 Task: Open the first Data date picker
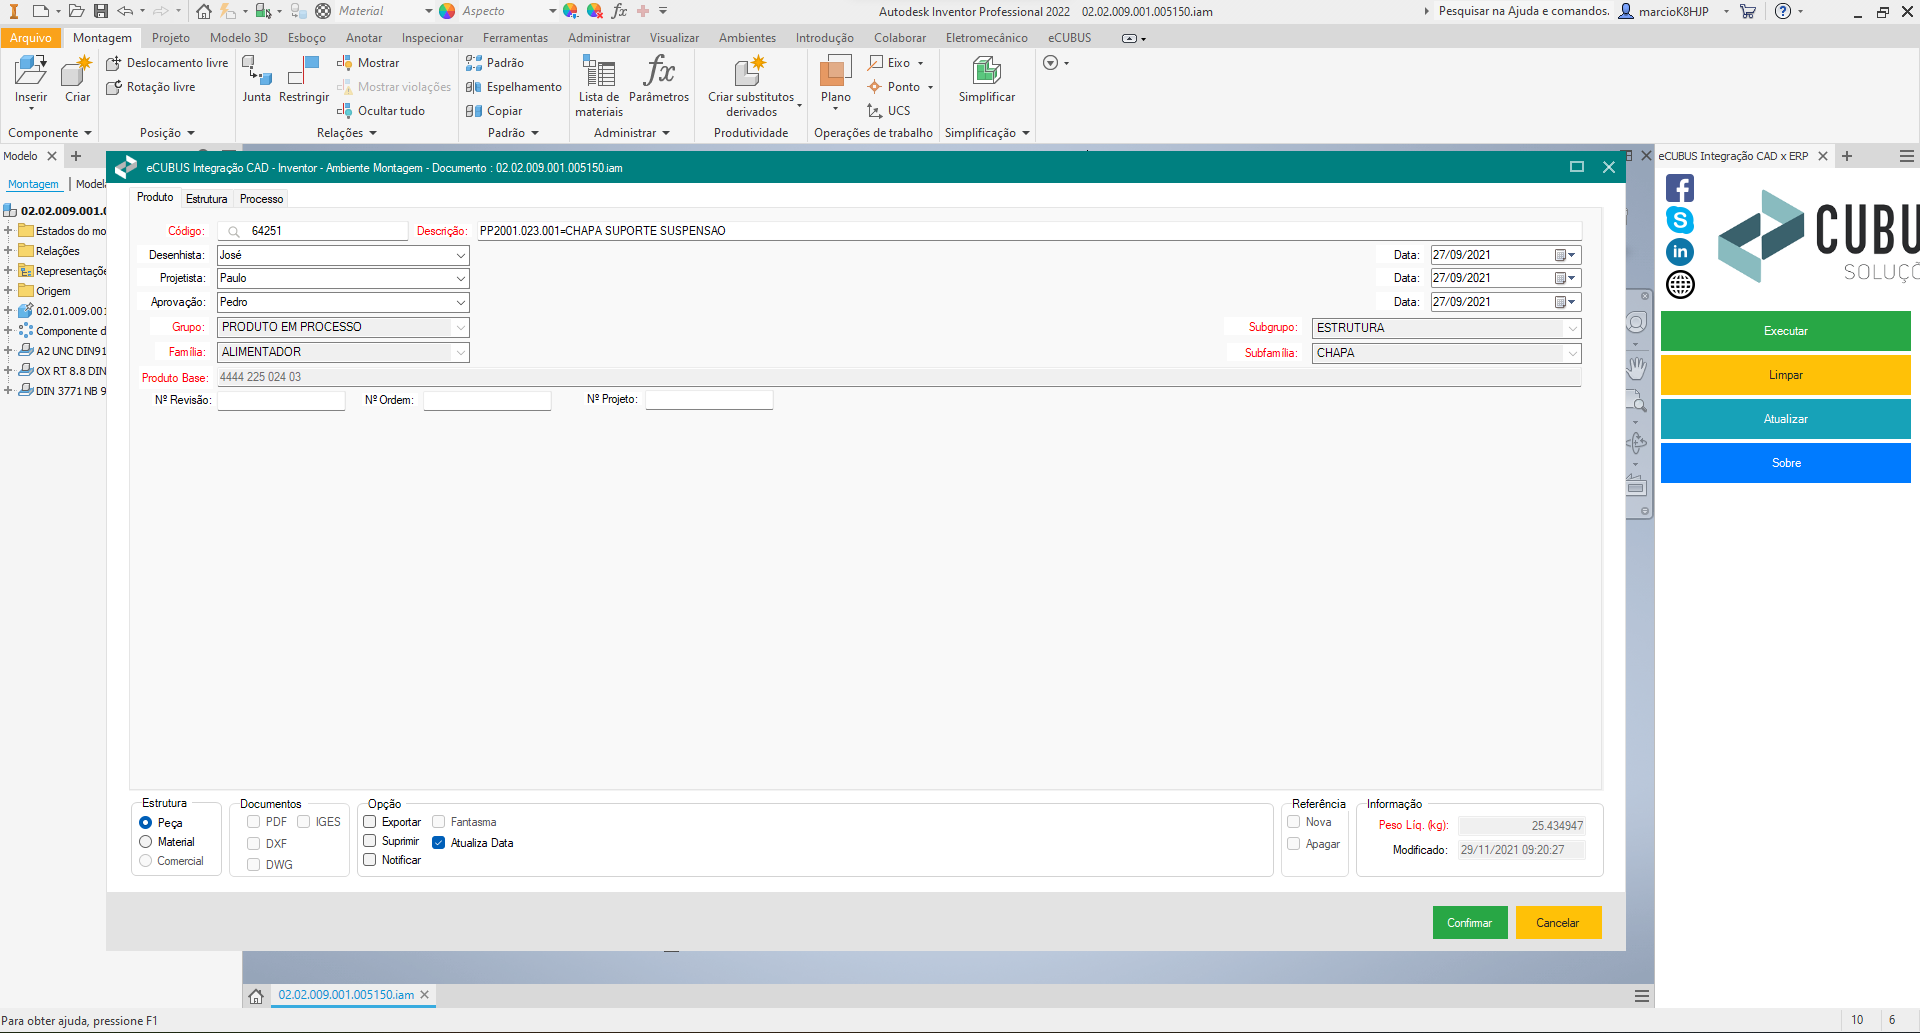(1565, 255)
